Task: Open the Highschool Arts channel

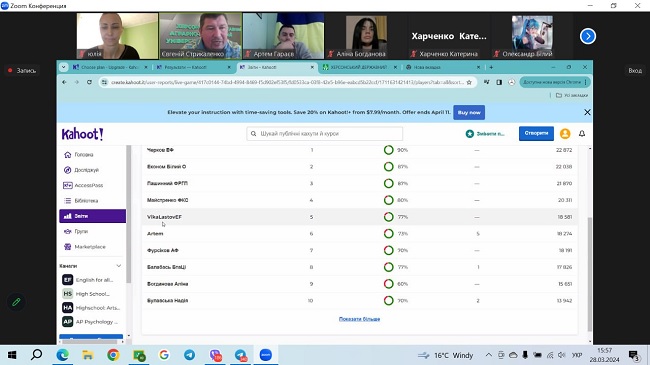Action: pyautogui.click(x=92, y=308)
